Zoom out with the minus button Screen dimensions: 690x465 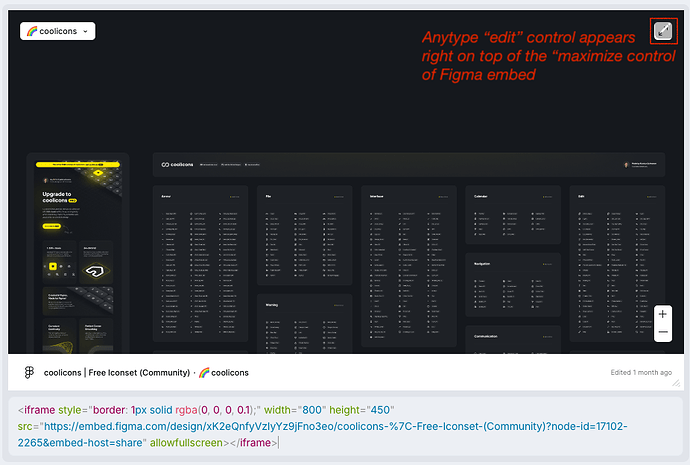663,332
